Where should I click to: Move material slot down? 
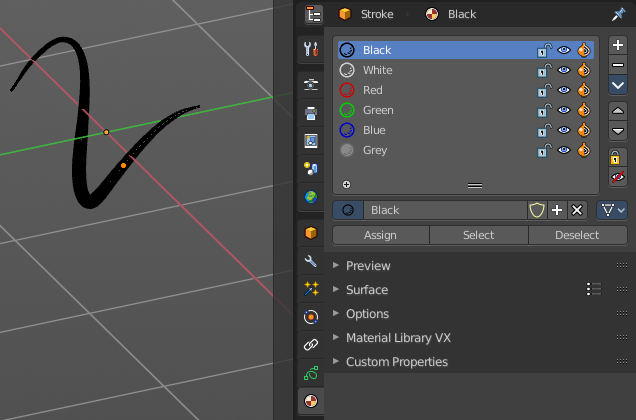pos(618,131)
